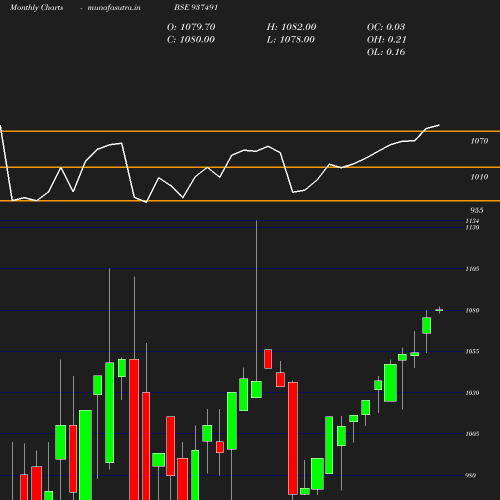Click the '1055' price axis label
The width and height of the screenshot is (500, 500).
tap(472, 352)
